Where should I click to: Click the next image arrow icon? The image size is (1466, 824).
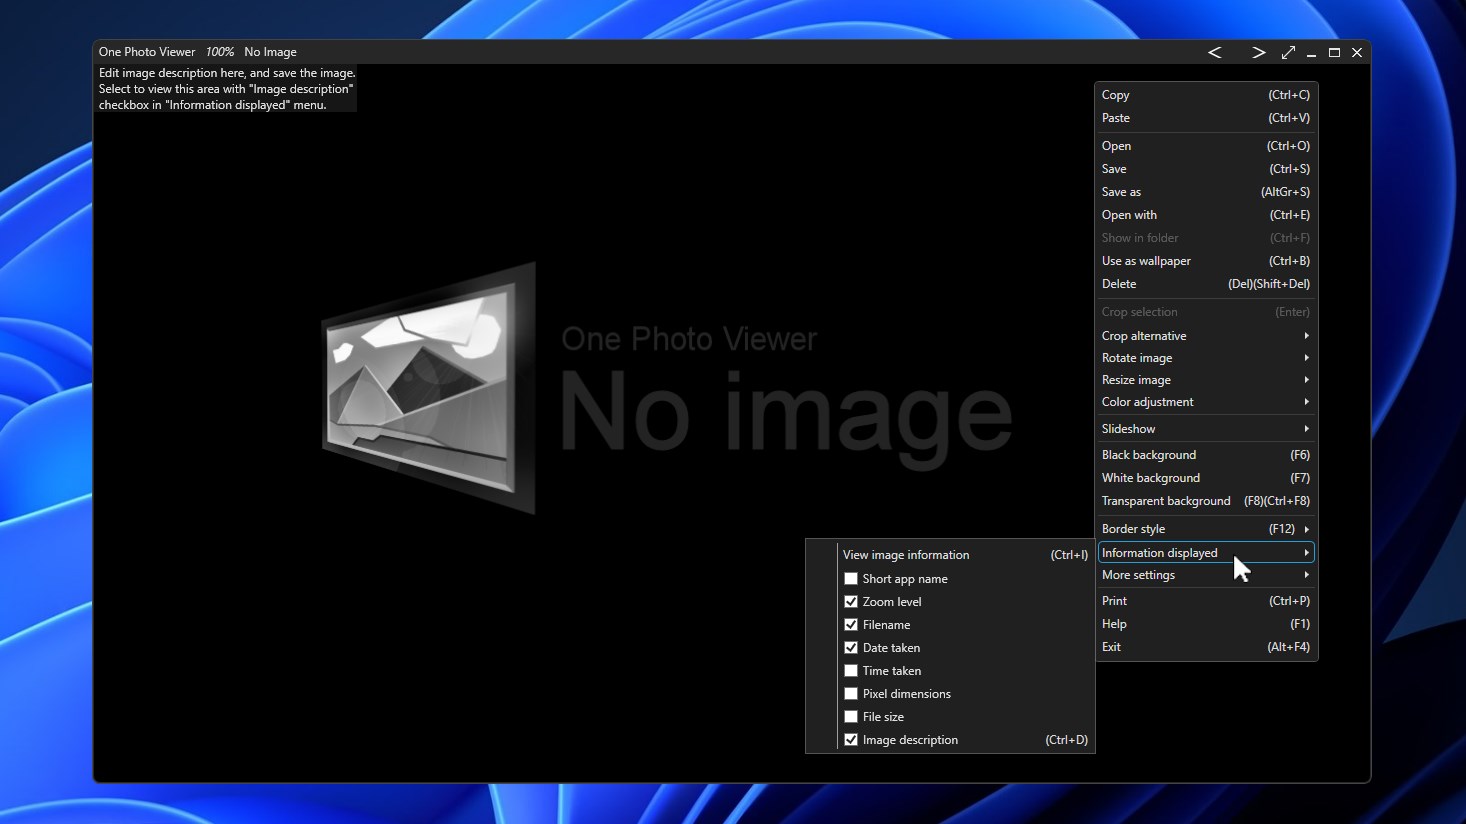[1258, 52]
